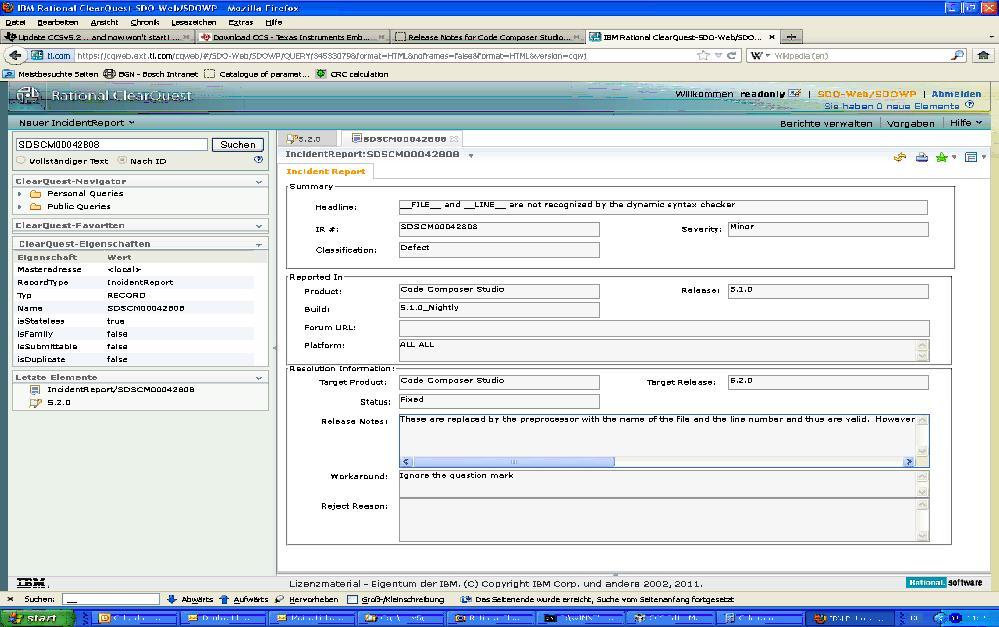Viewport: 999px width, 627px height.
Task: Print the incident report via printer icon
Action: point(921,157)
